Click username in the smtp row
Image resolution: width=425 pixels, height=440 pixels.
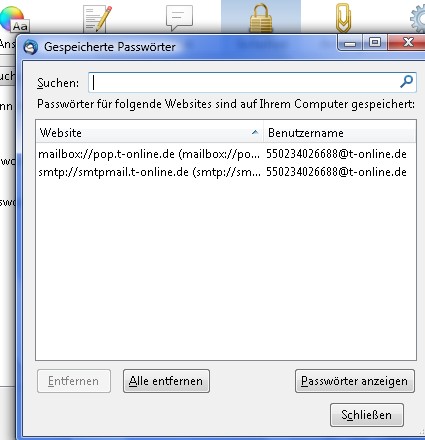[336, 172]
